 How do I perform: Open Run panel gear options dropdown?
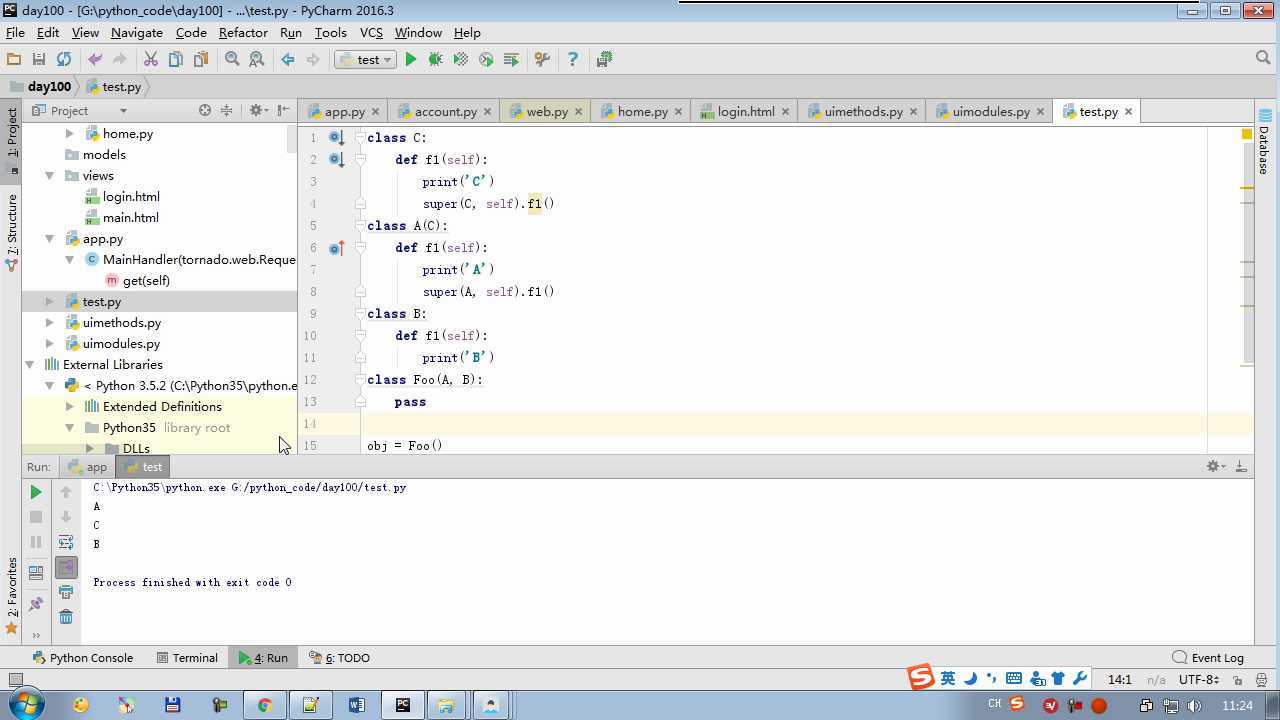pos(1216,466)
